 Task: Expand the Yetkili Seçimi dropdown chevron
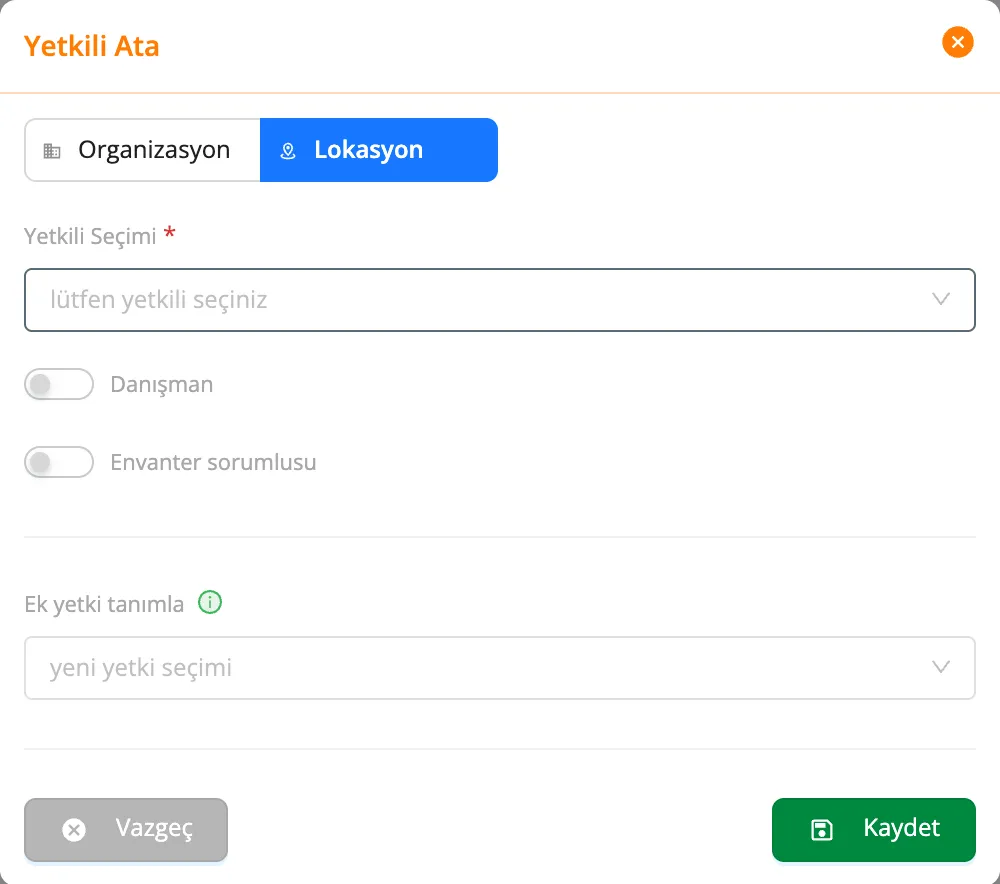coord(941,299)
